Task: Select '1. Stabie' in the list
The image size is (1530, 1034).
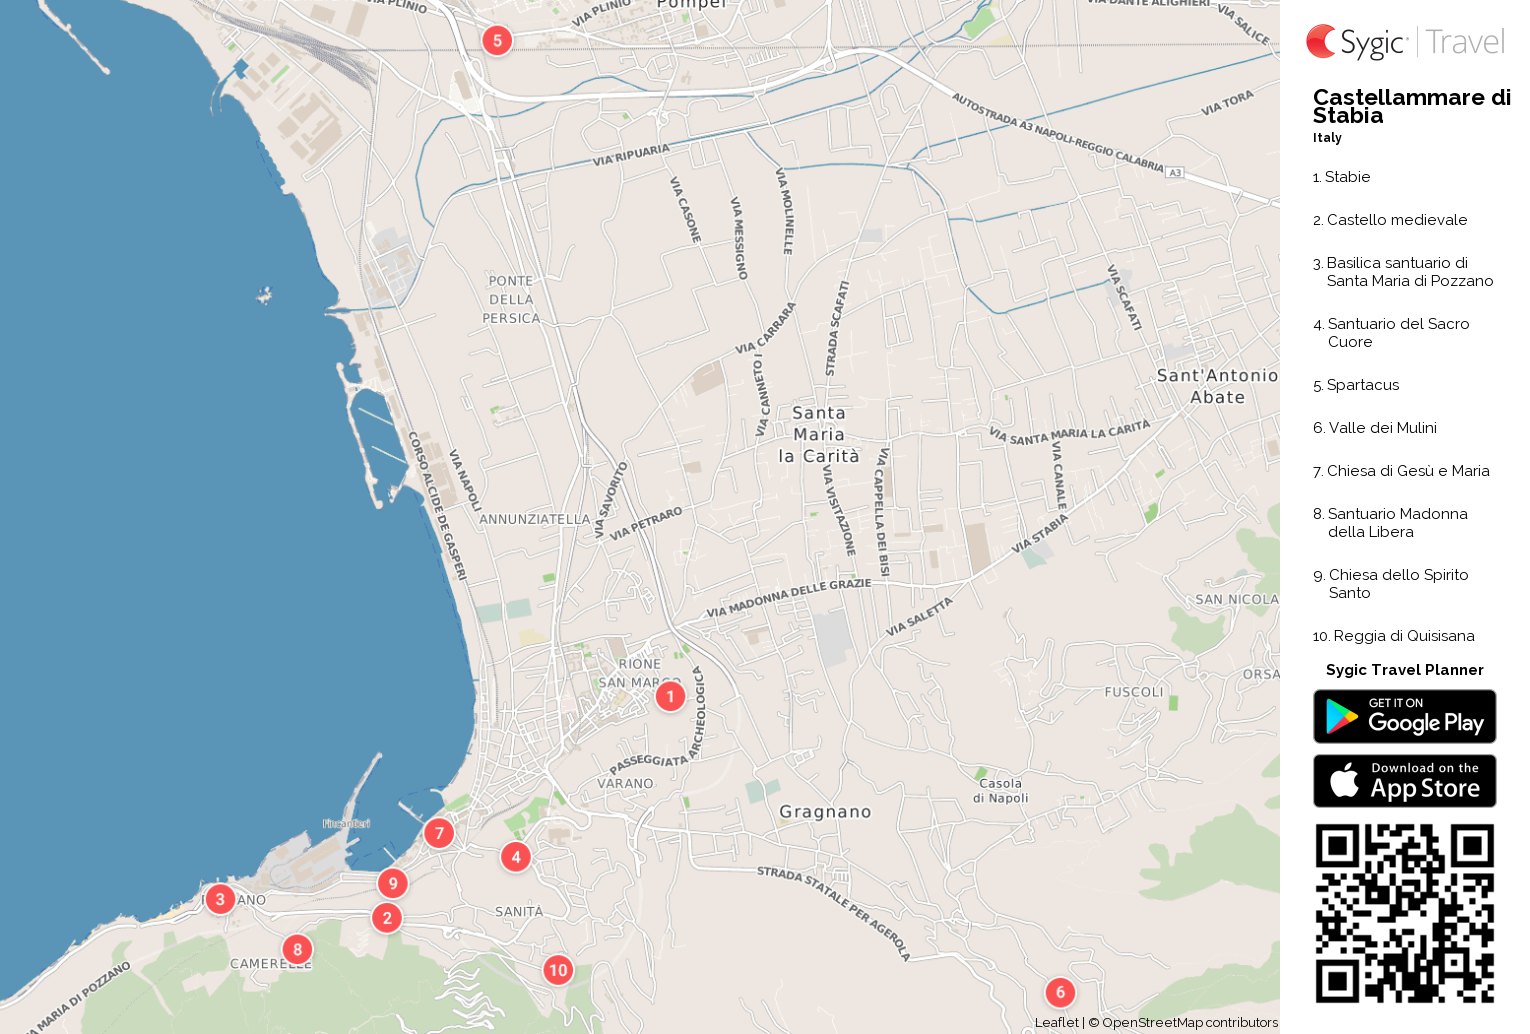Action: pyautogui.click(x=1342, y=177)
